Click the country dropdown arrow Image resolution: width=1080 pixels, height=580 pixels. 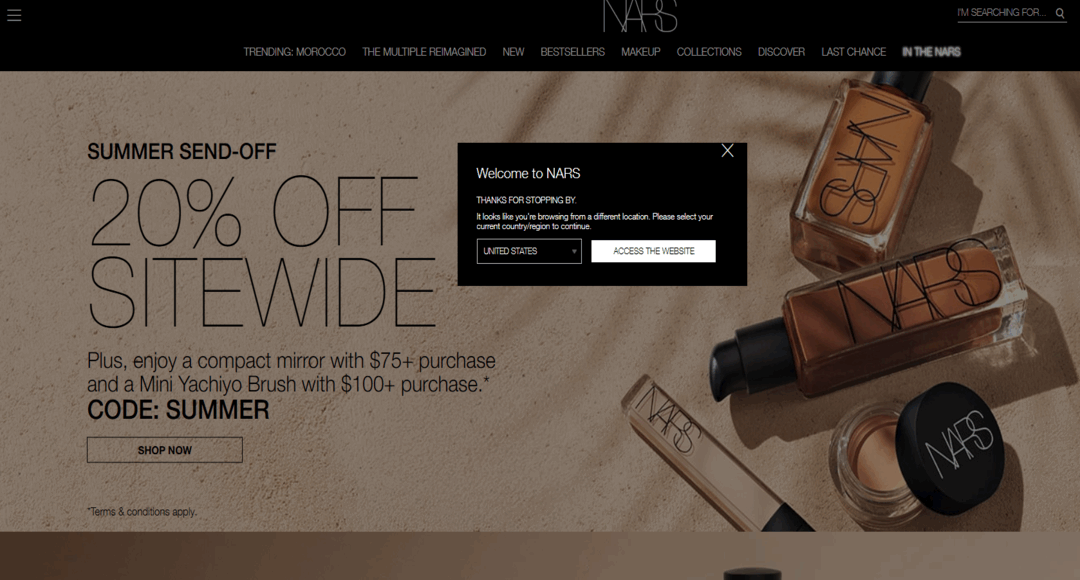tap(574, 251)
